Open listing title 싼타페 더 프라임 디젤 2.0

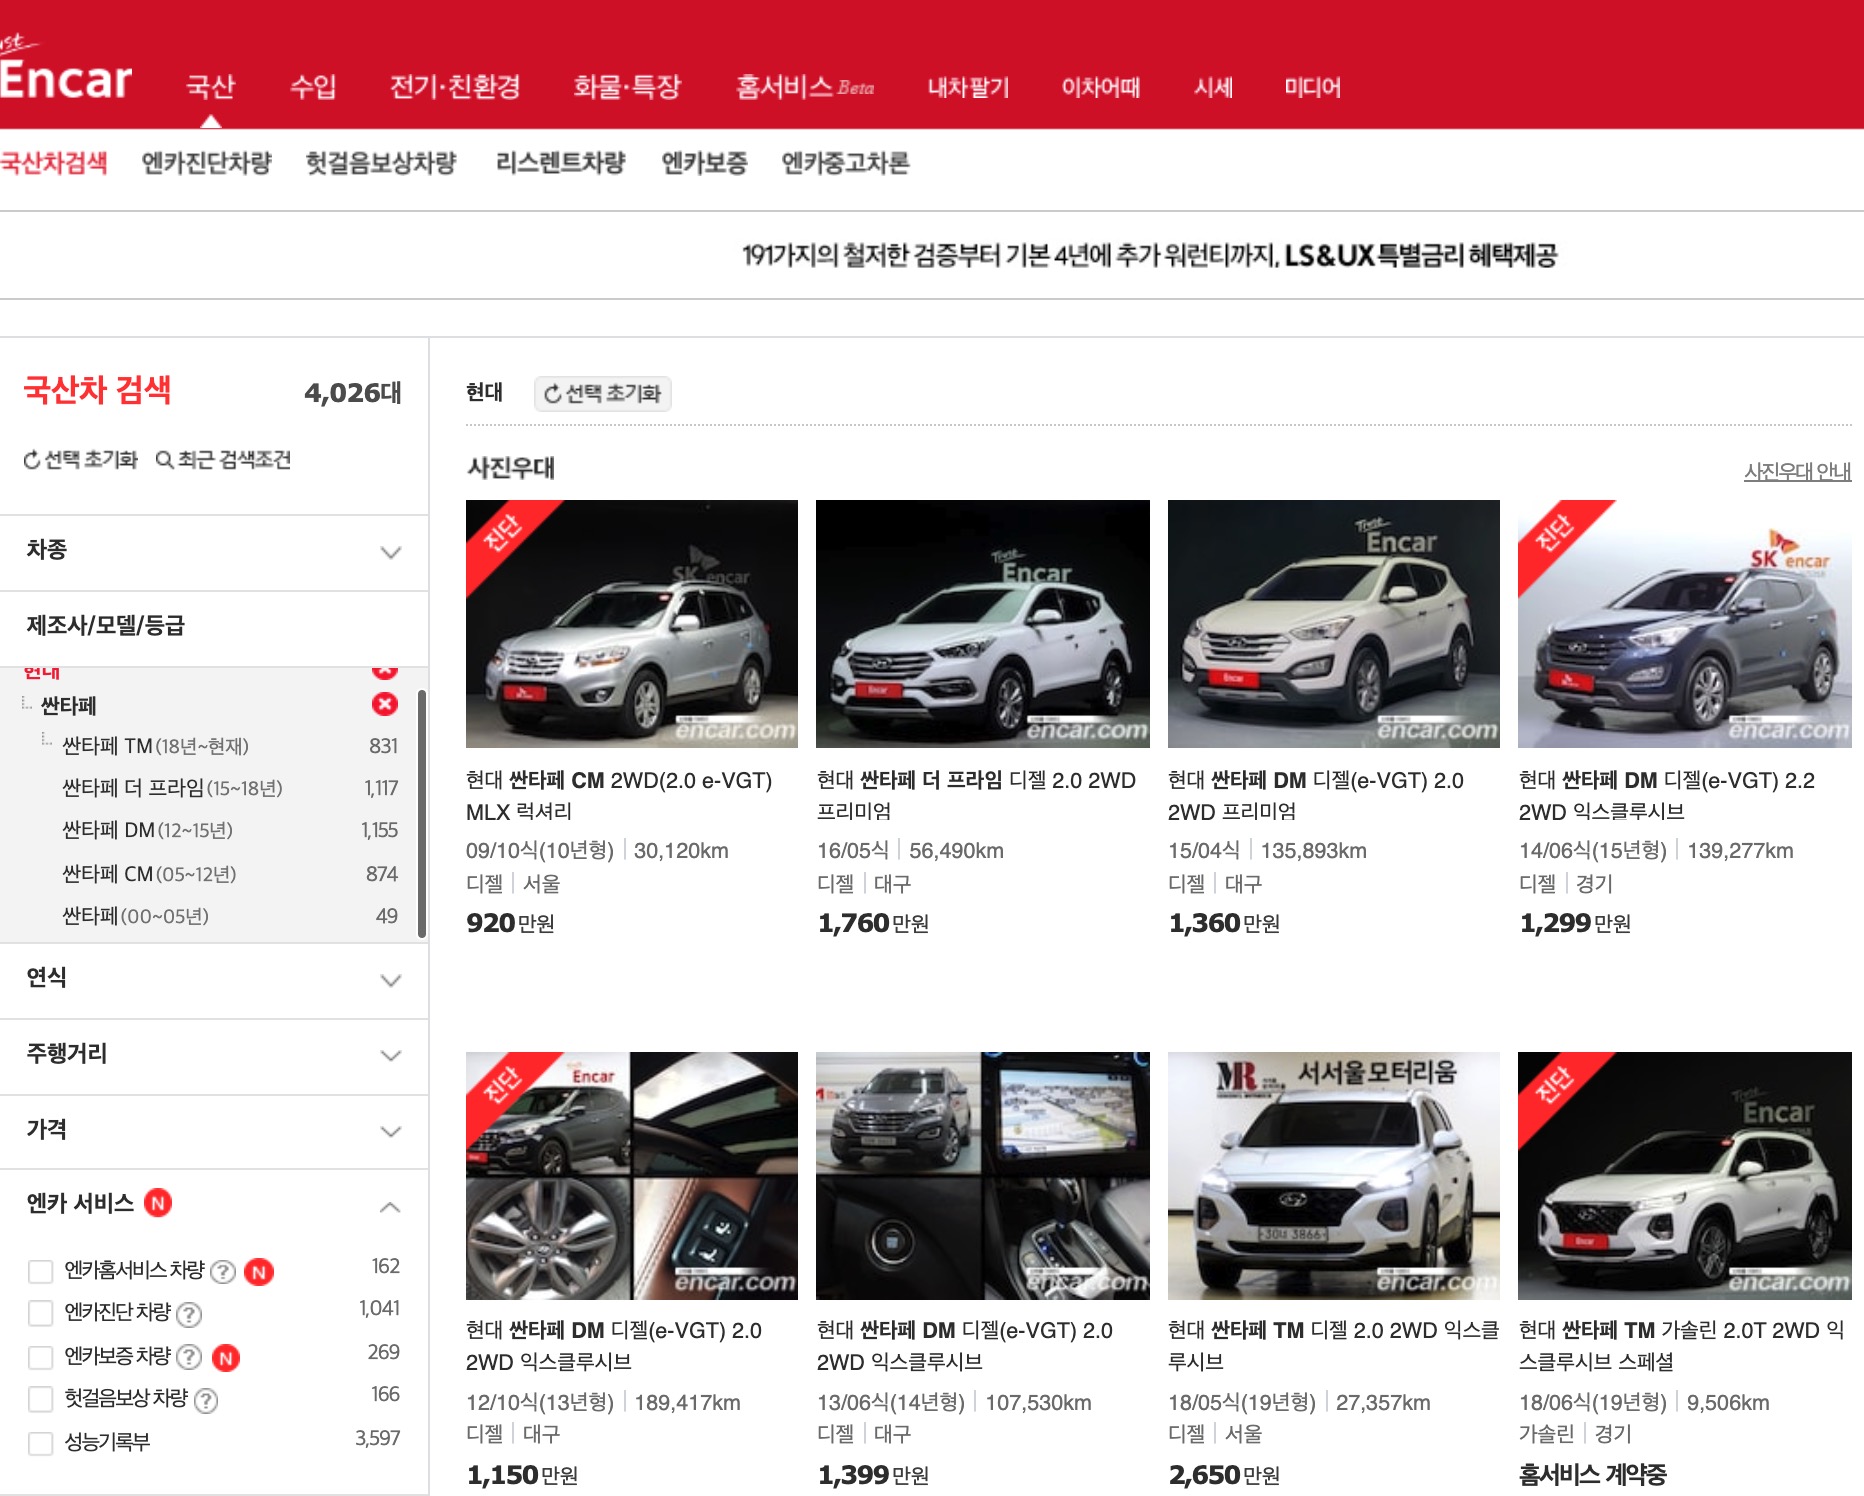click(x=976, y=796)
